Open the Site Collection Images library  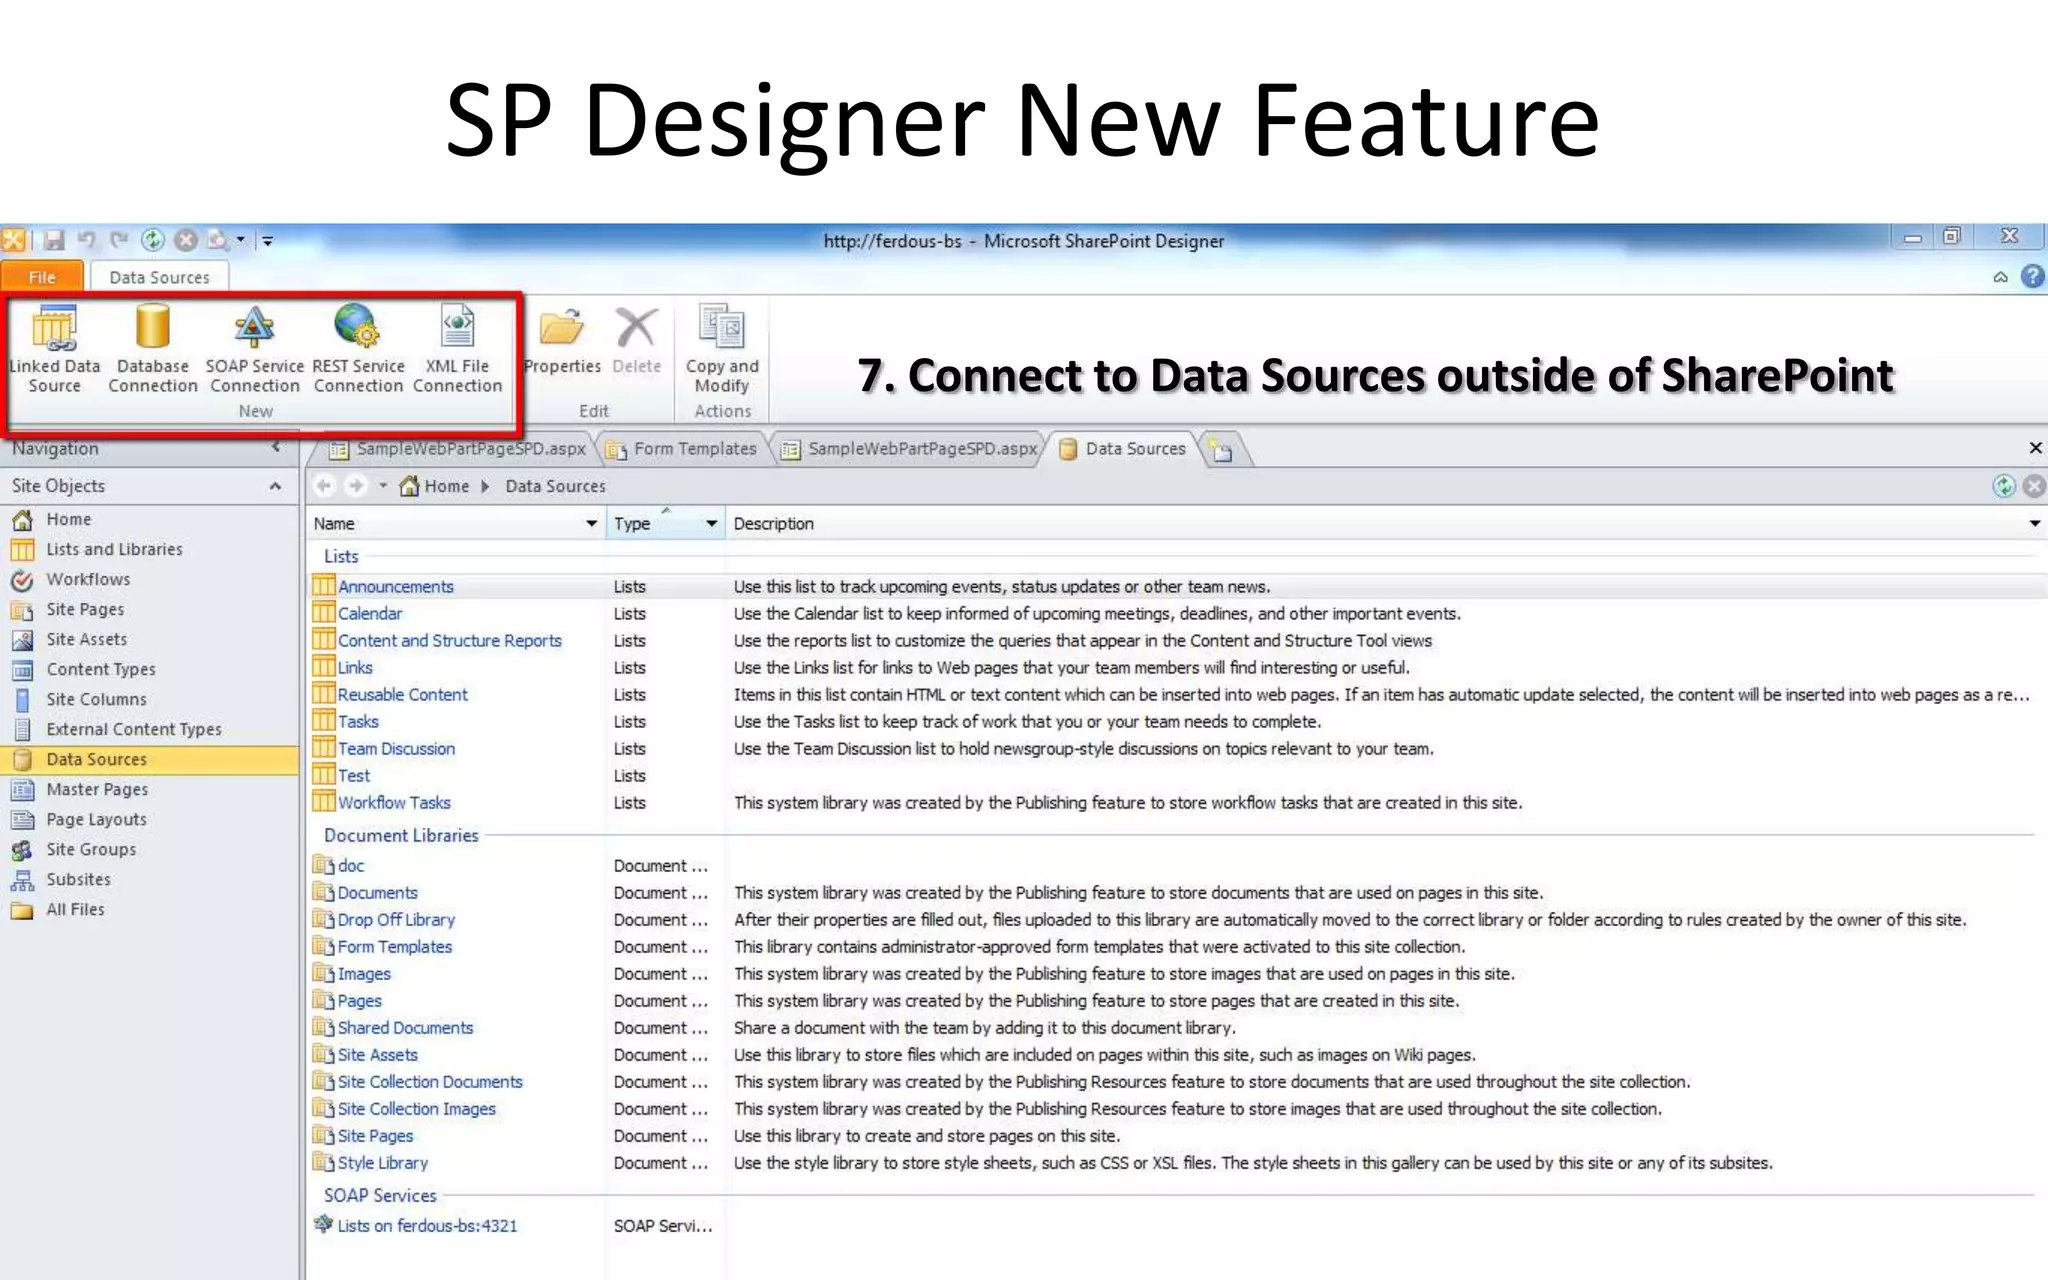[x=416, y=1109]
